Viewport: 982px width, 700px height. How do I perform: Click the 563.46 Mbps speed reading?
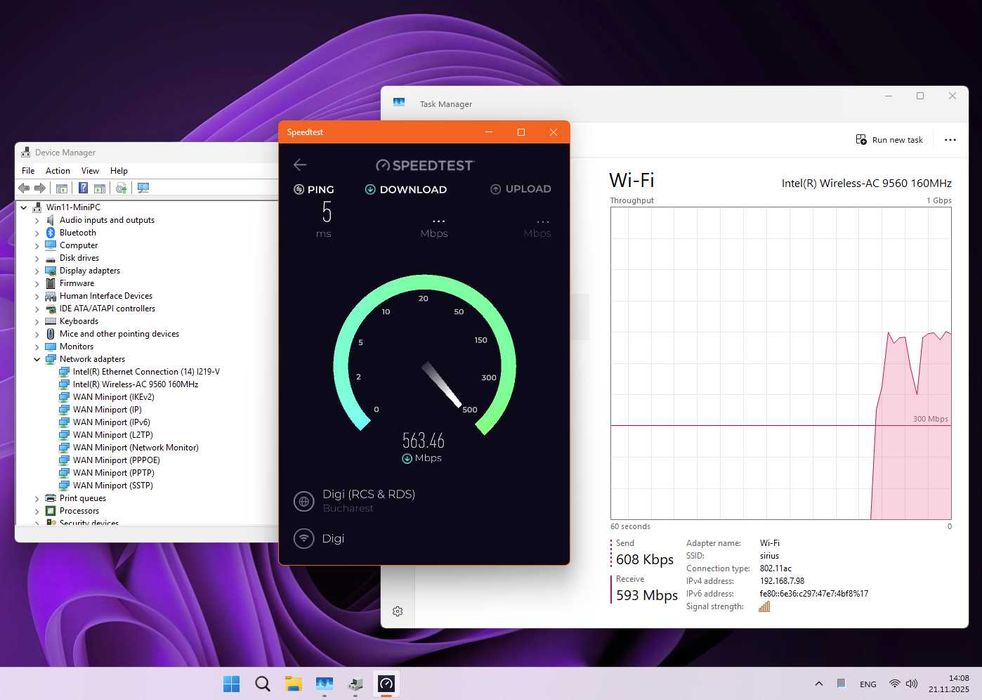point(423,441)
